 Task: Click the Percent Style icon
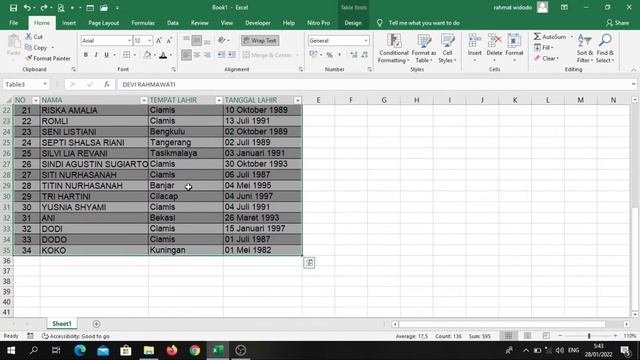coord(329,55)
